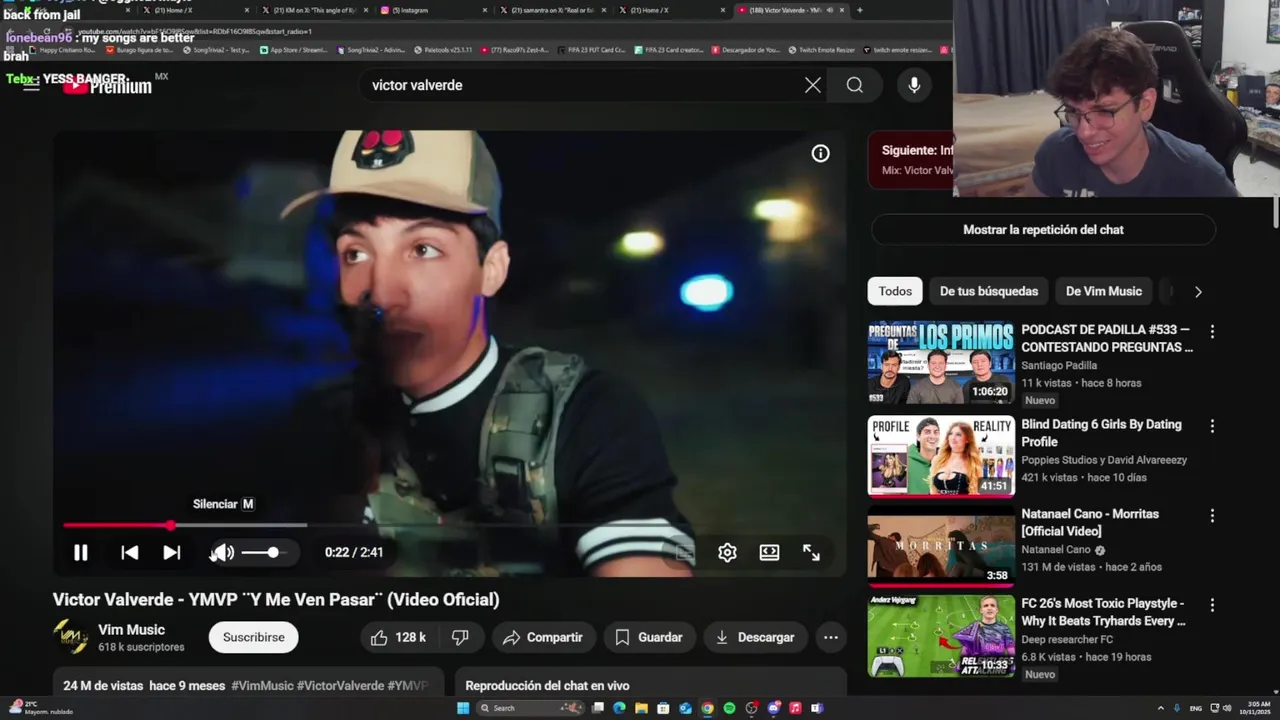The image size is (1280, 720).
Task: Open options menu for FC 26 video
Action: pyautogui.click(x=1212, y=605)
